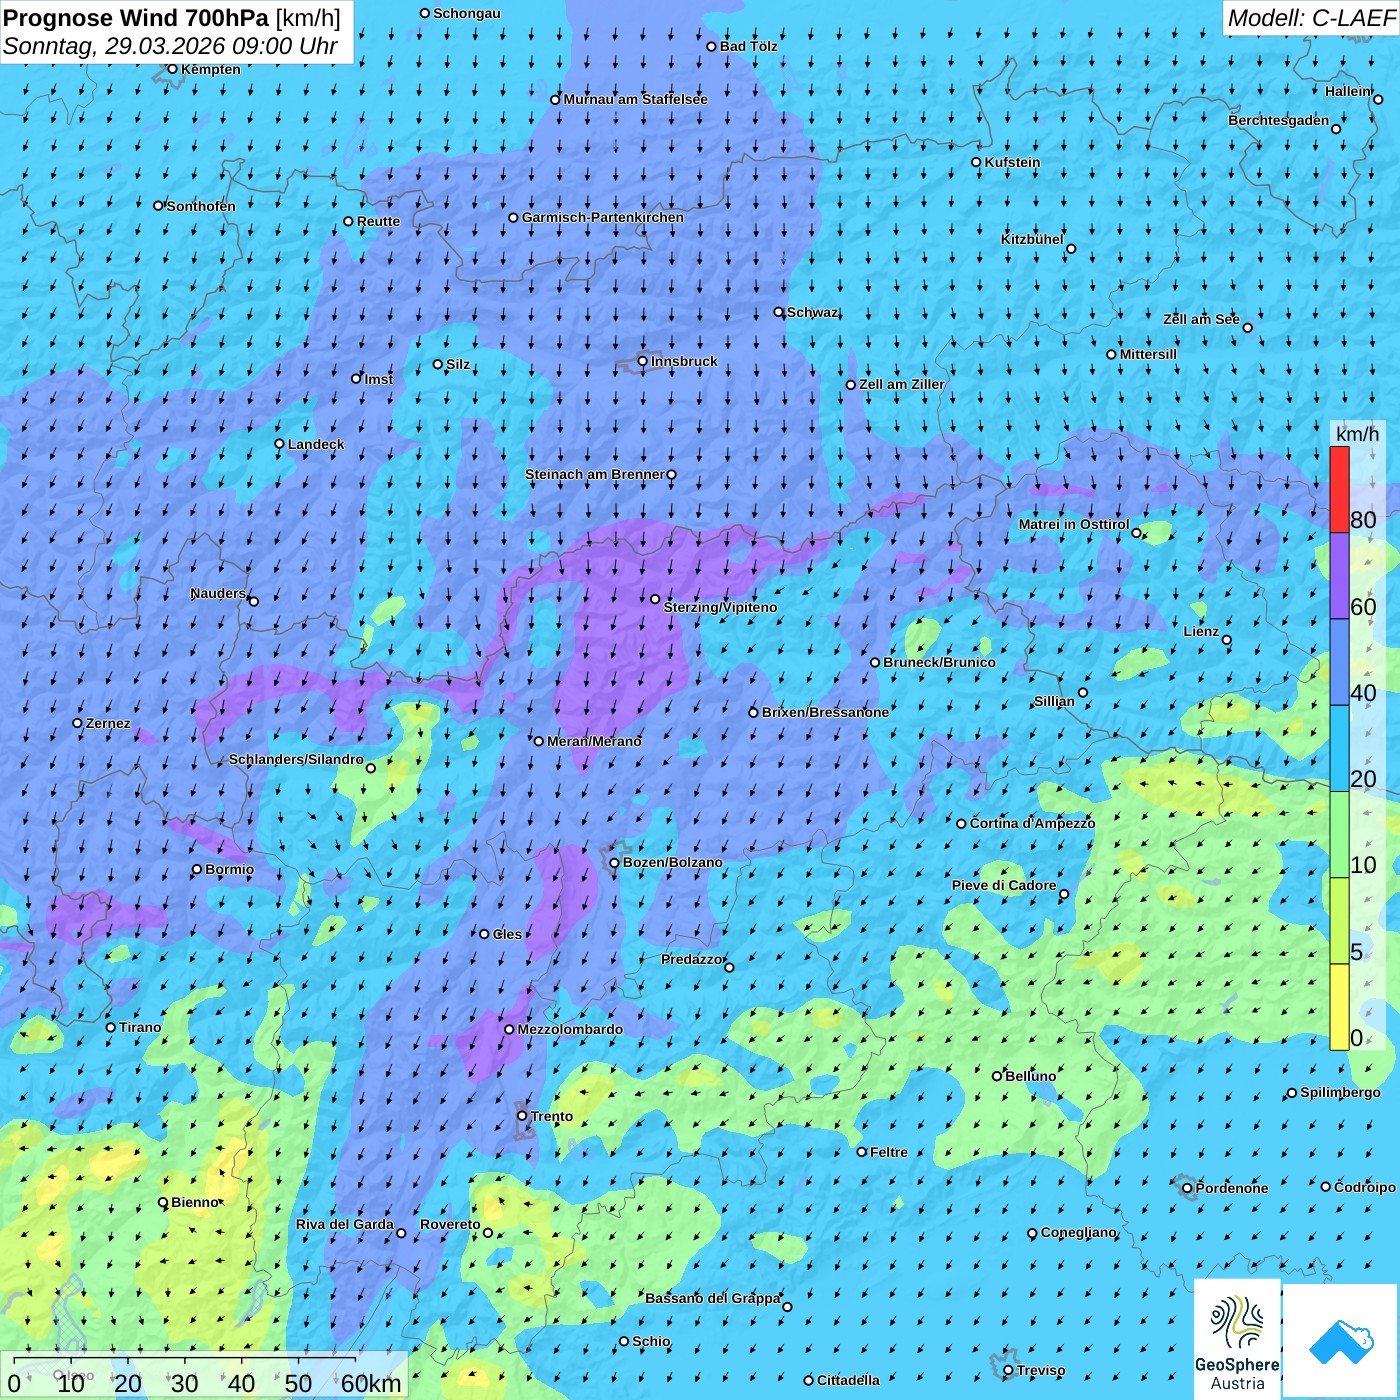Click the Sillian label
This screenshot has height=1400, width=1400.
1054,701
